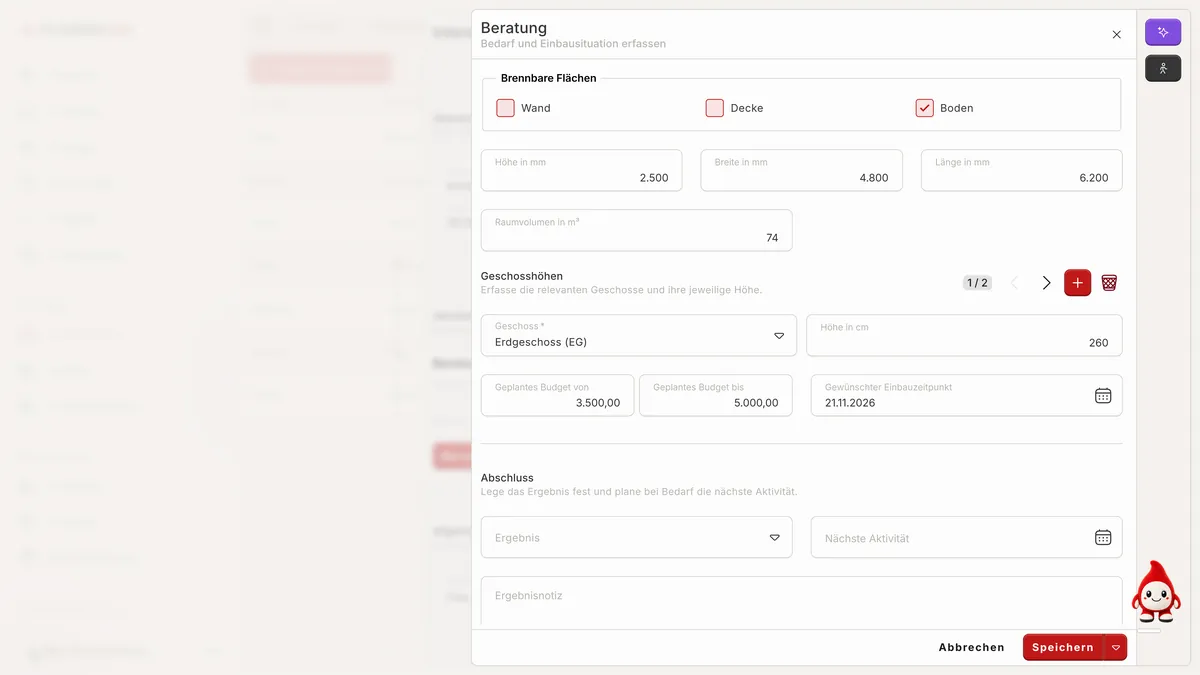Open calendar icon for Nächste Aktivität
This screenshot has height=675, width=1200.
tap(1103, 537)
